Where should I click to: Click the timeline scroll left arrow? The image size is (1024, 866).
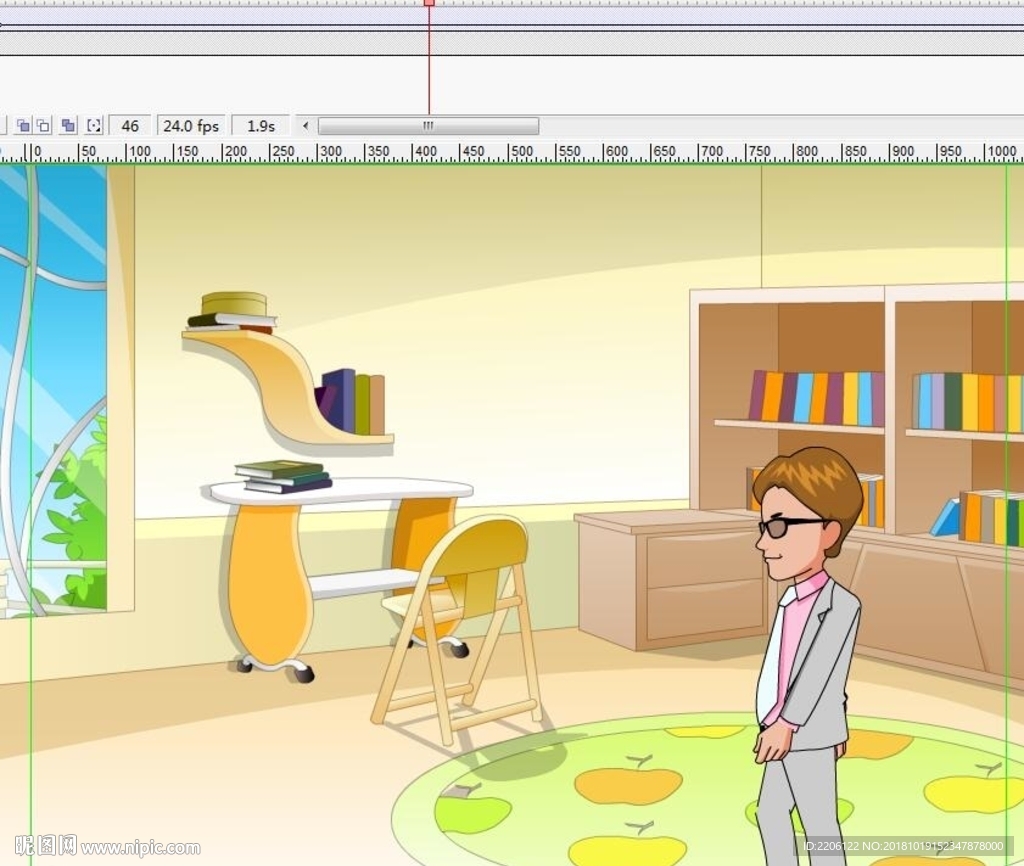coord(305,125)
